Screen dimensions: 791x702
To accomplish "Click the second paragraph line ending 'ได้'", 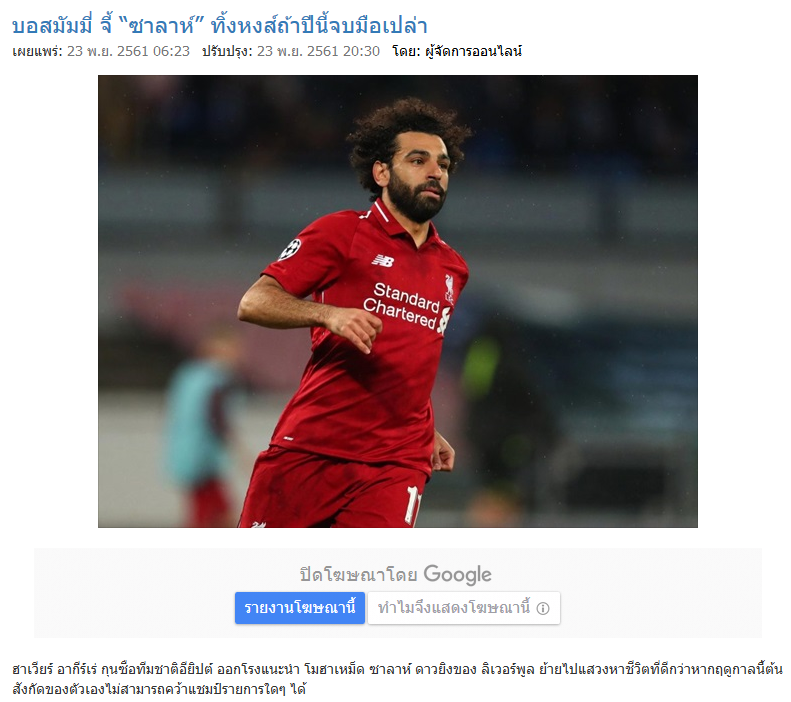I will click(159, 689).
